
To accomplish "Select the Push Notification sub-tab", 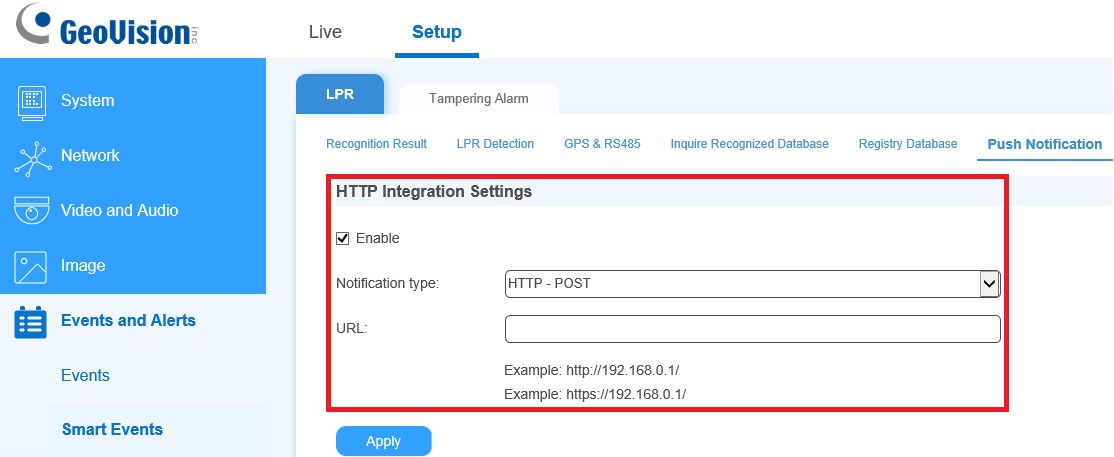I will [1044, 144].
